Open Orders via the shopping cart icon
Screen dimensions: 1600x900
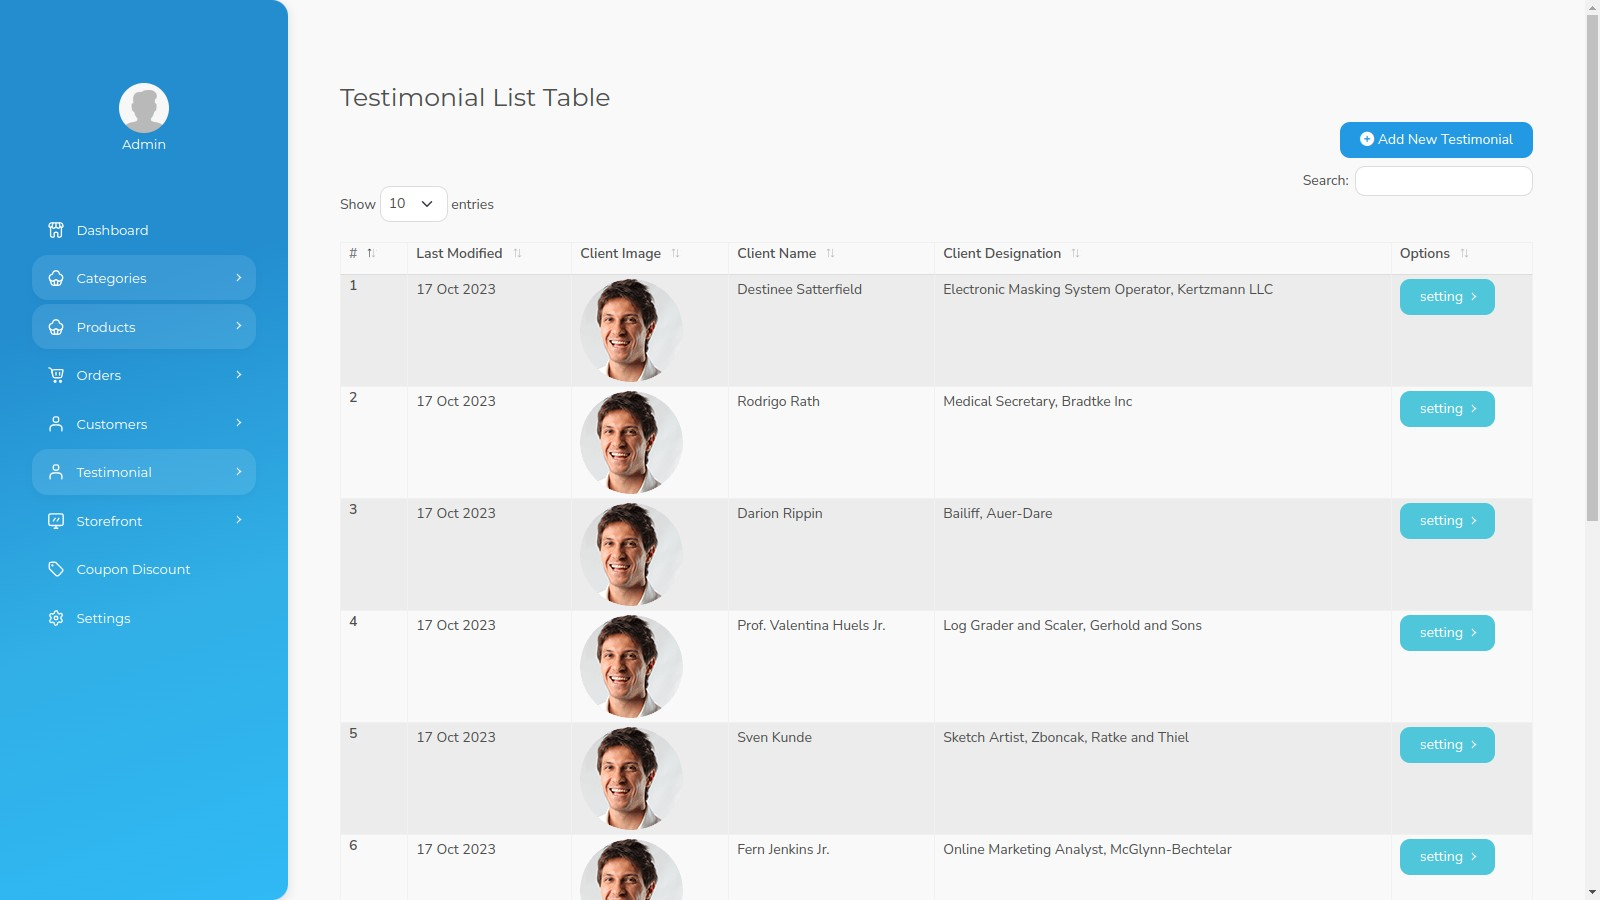click(x=56, y=375)
